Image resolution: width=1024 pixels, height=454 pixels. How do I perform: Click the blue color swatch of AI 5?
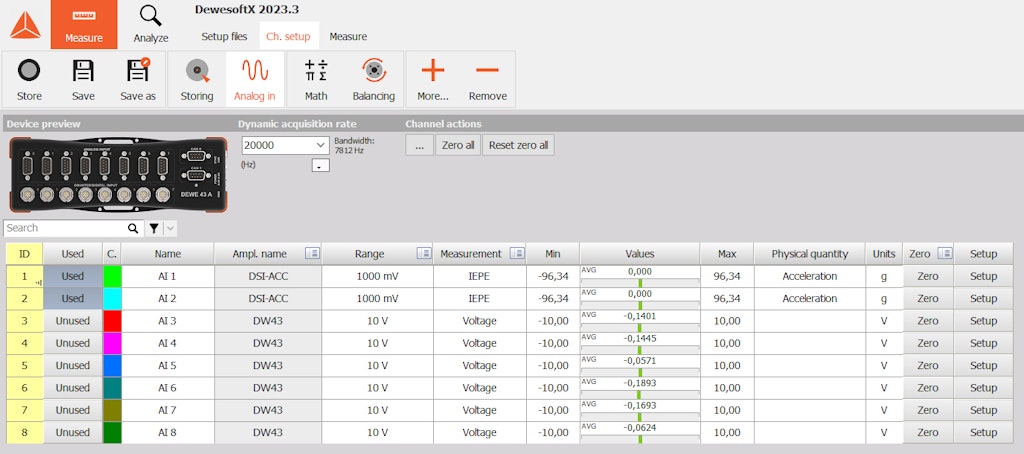tap(112, 365)
